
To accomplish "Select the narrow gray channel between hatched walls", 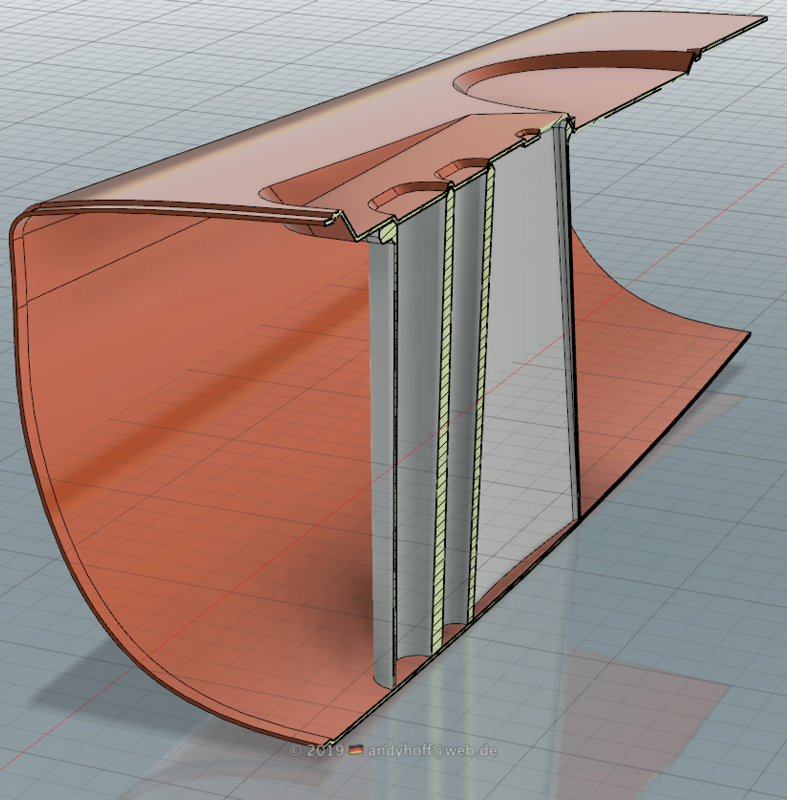I will pyautogui.click(x=461, y=400).
